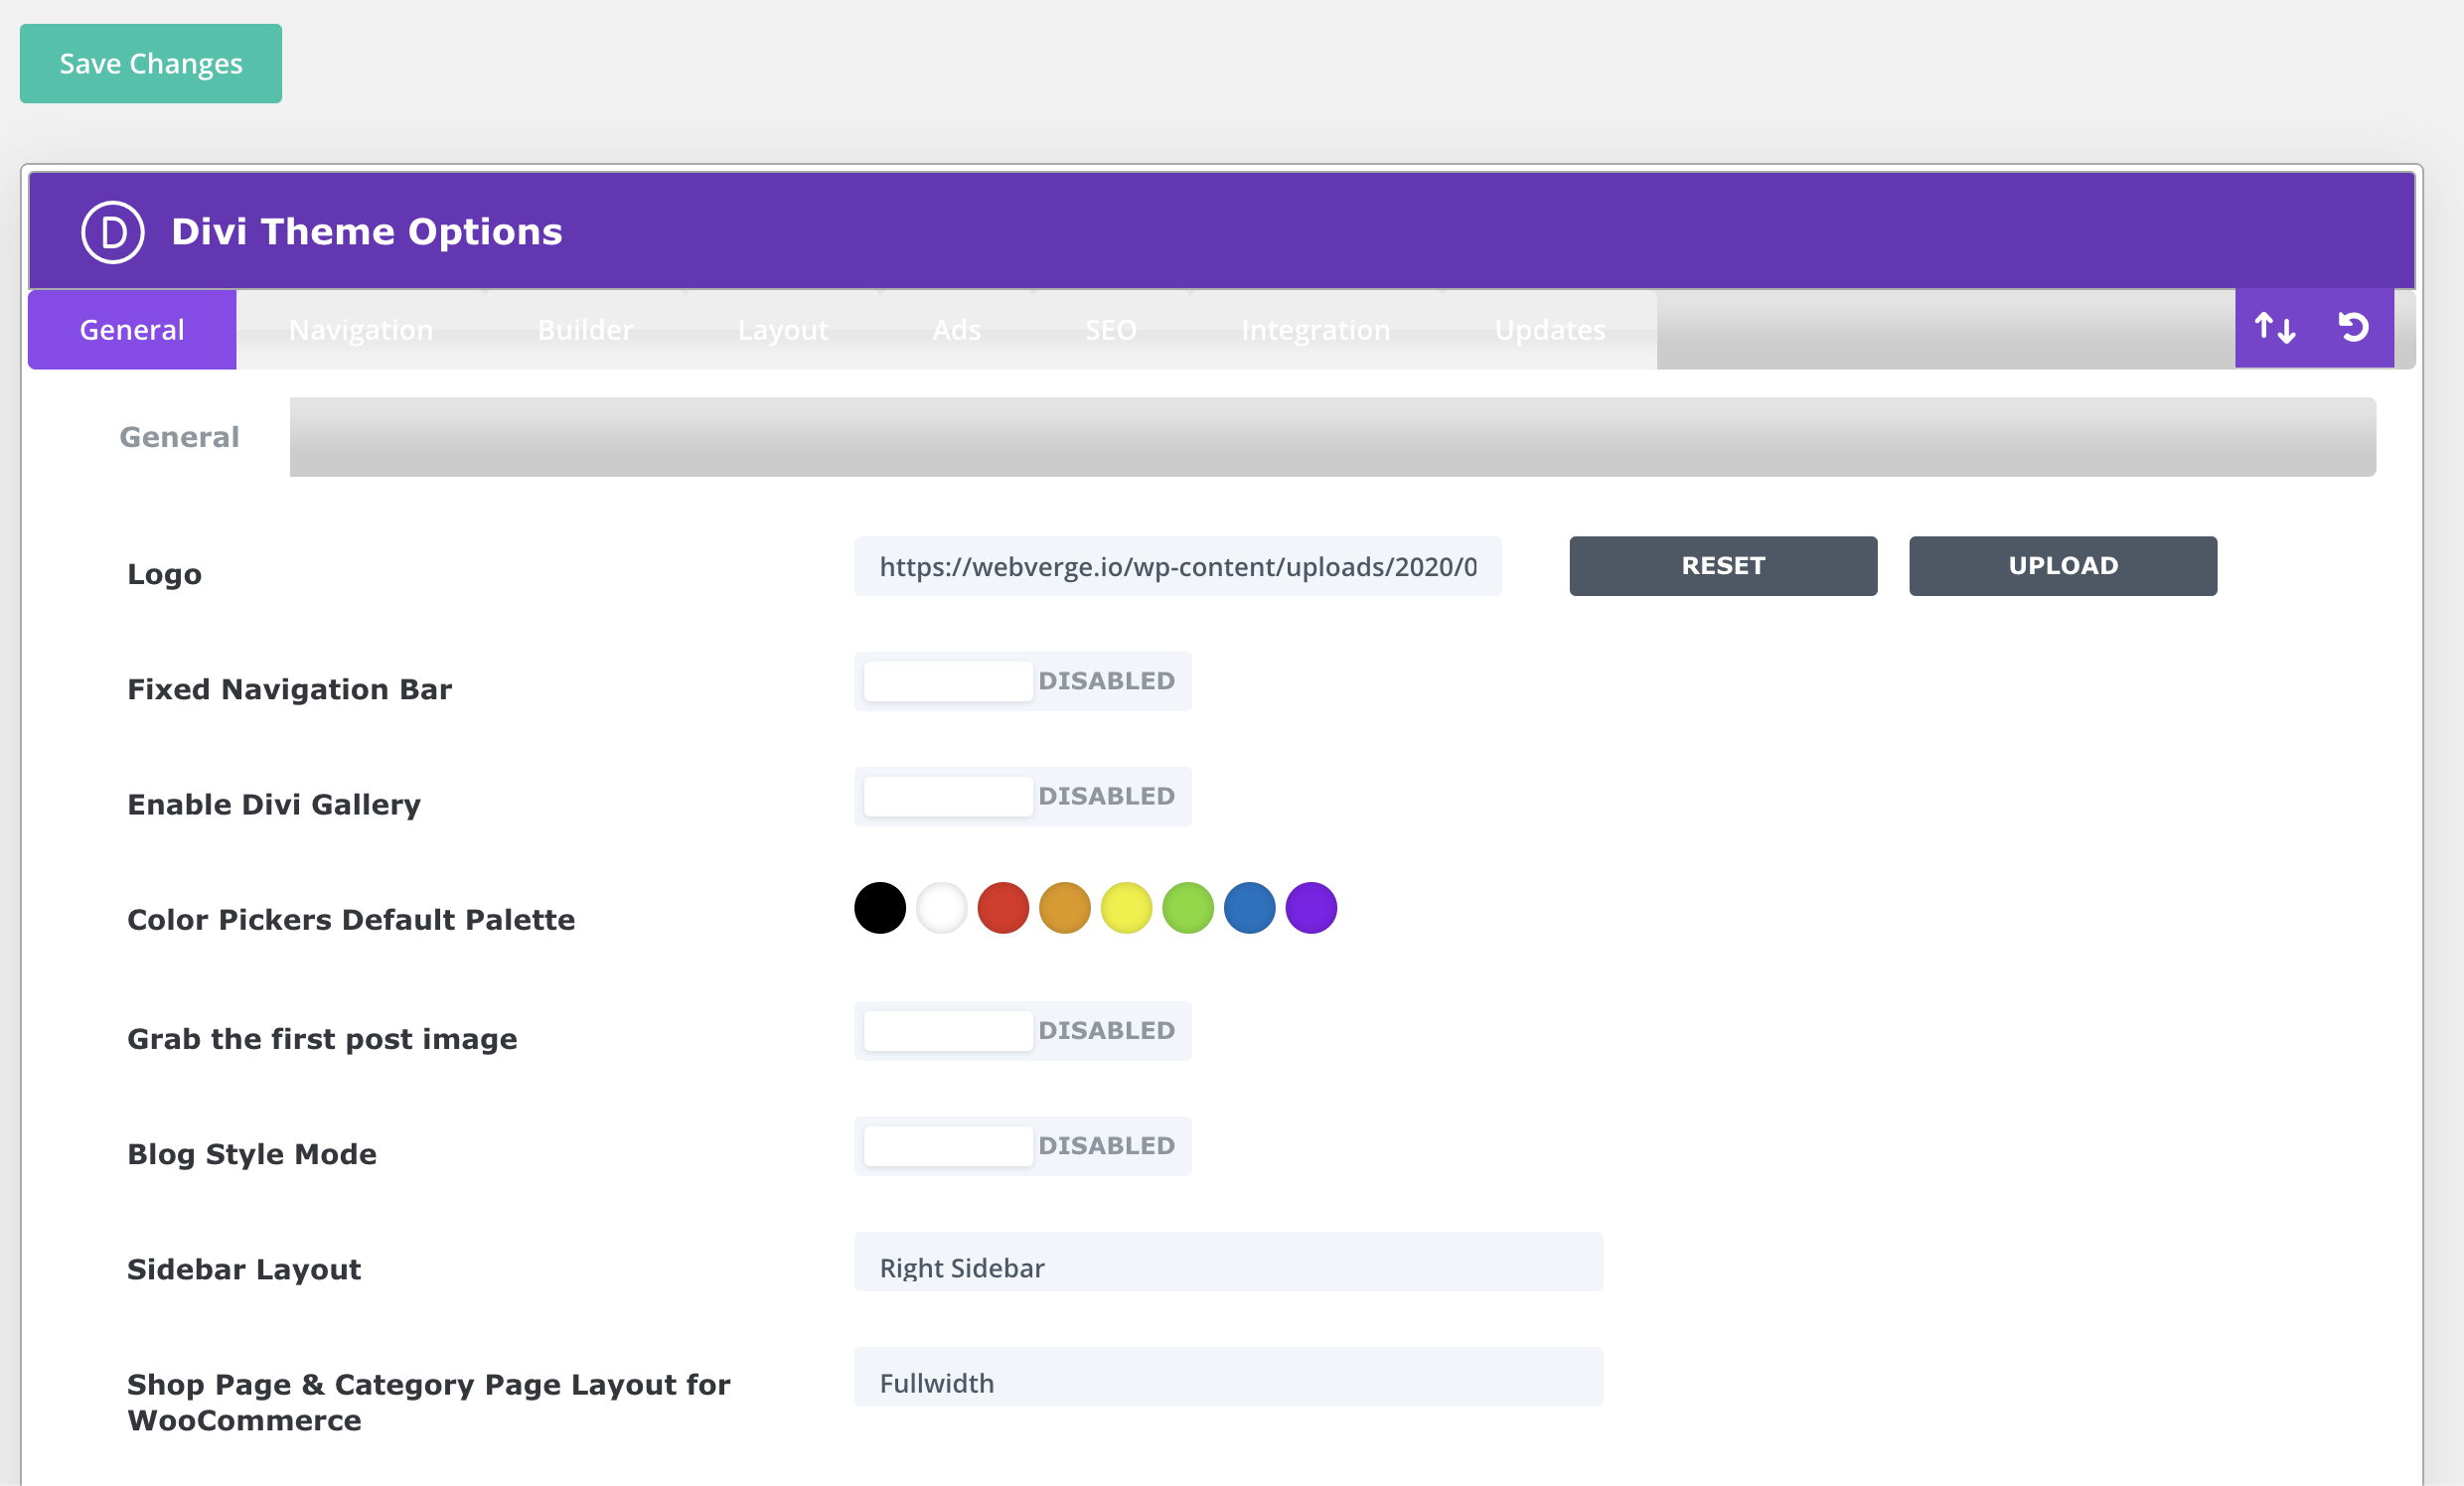2464x1486 pixels.
Task: Choose the yellow palette swatch
Action: [1127, 908]
